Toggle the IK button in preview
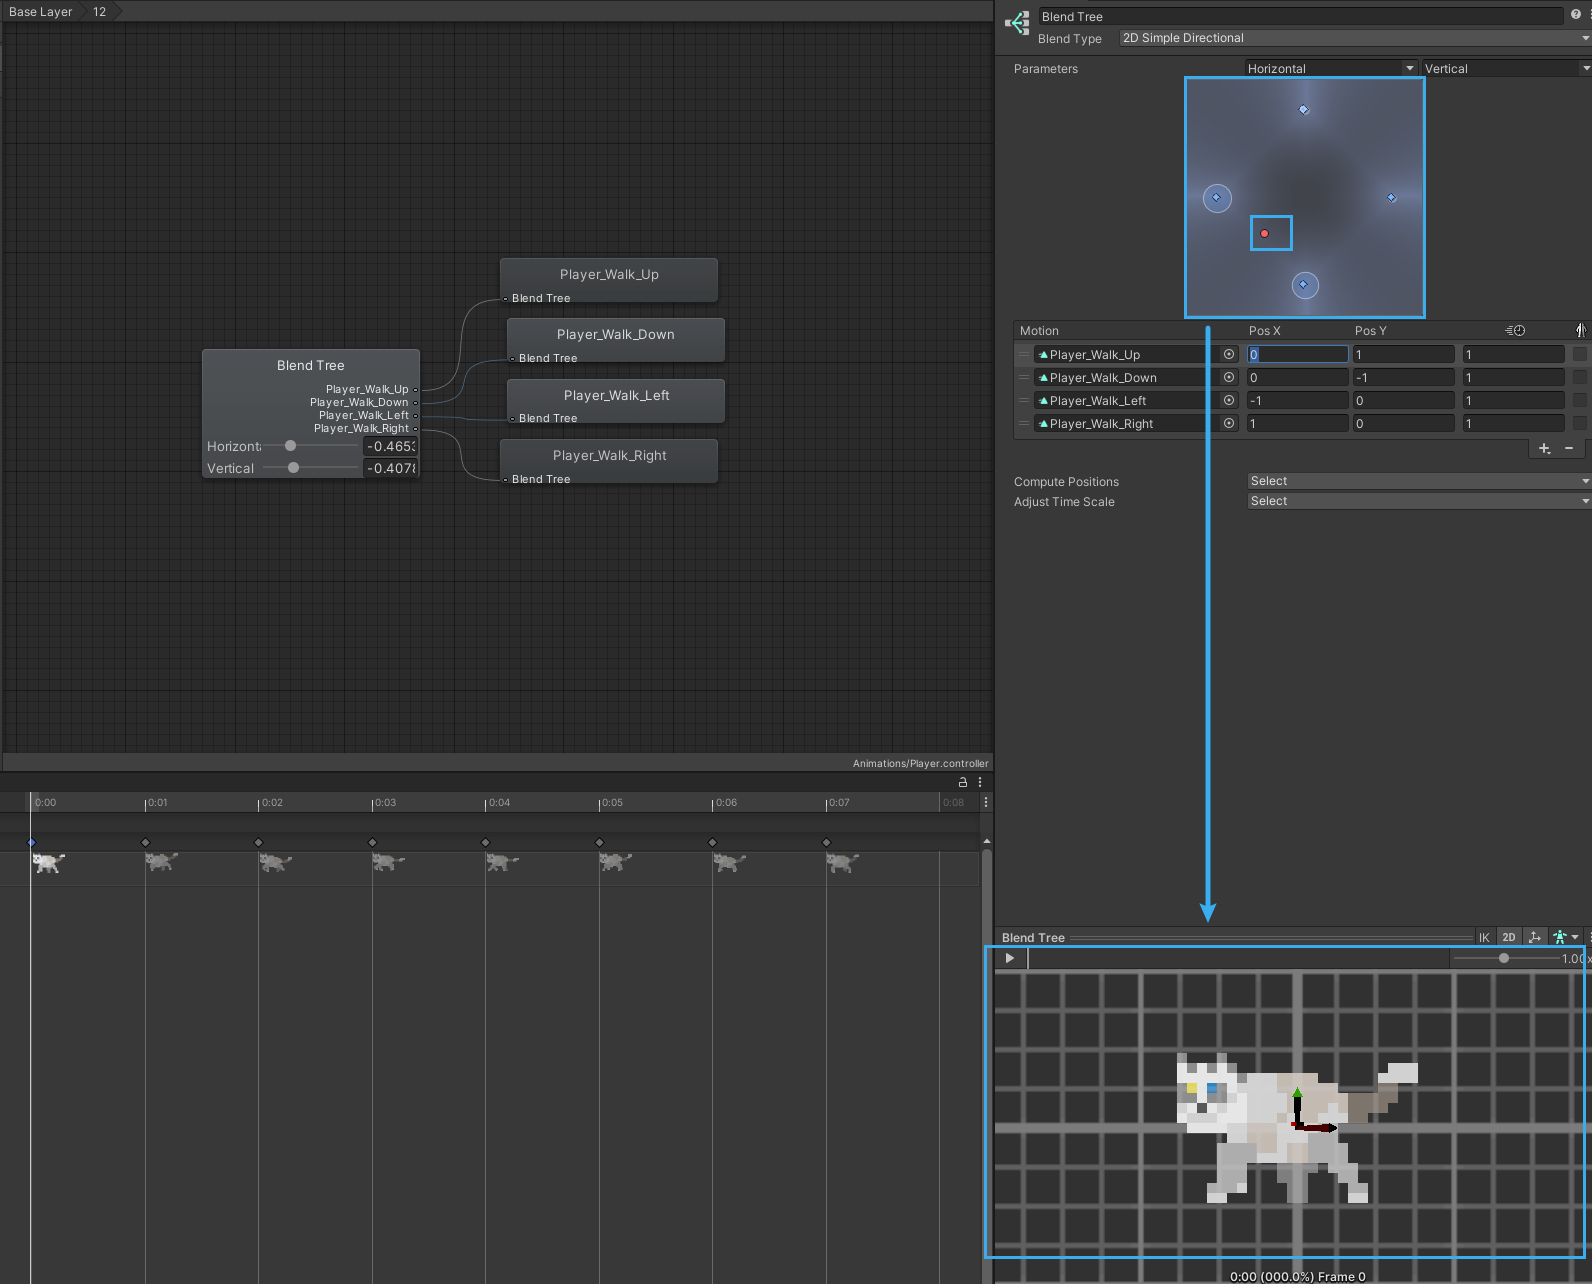 [x=1484, y=937]
